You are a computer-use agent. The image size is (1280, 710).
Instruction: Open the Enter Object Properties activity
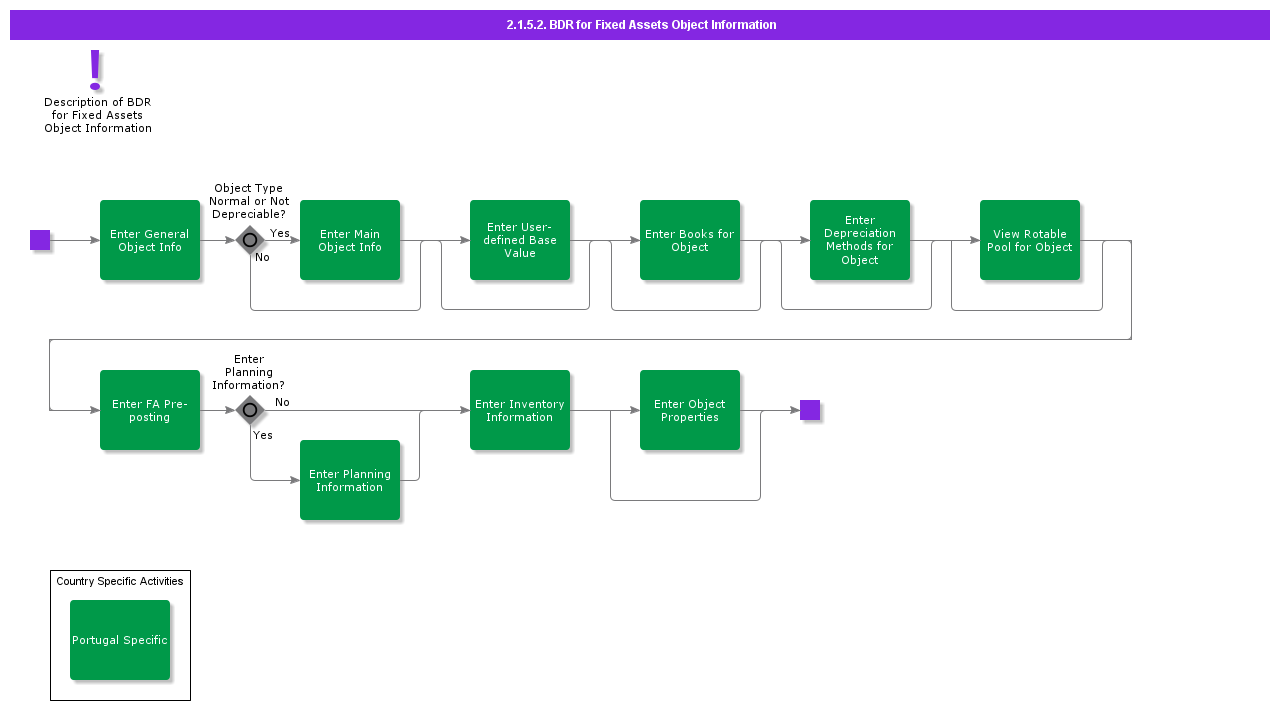[690, 410]
